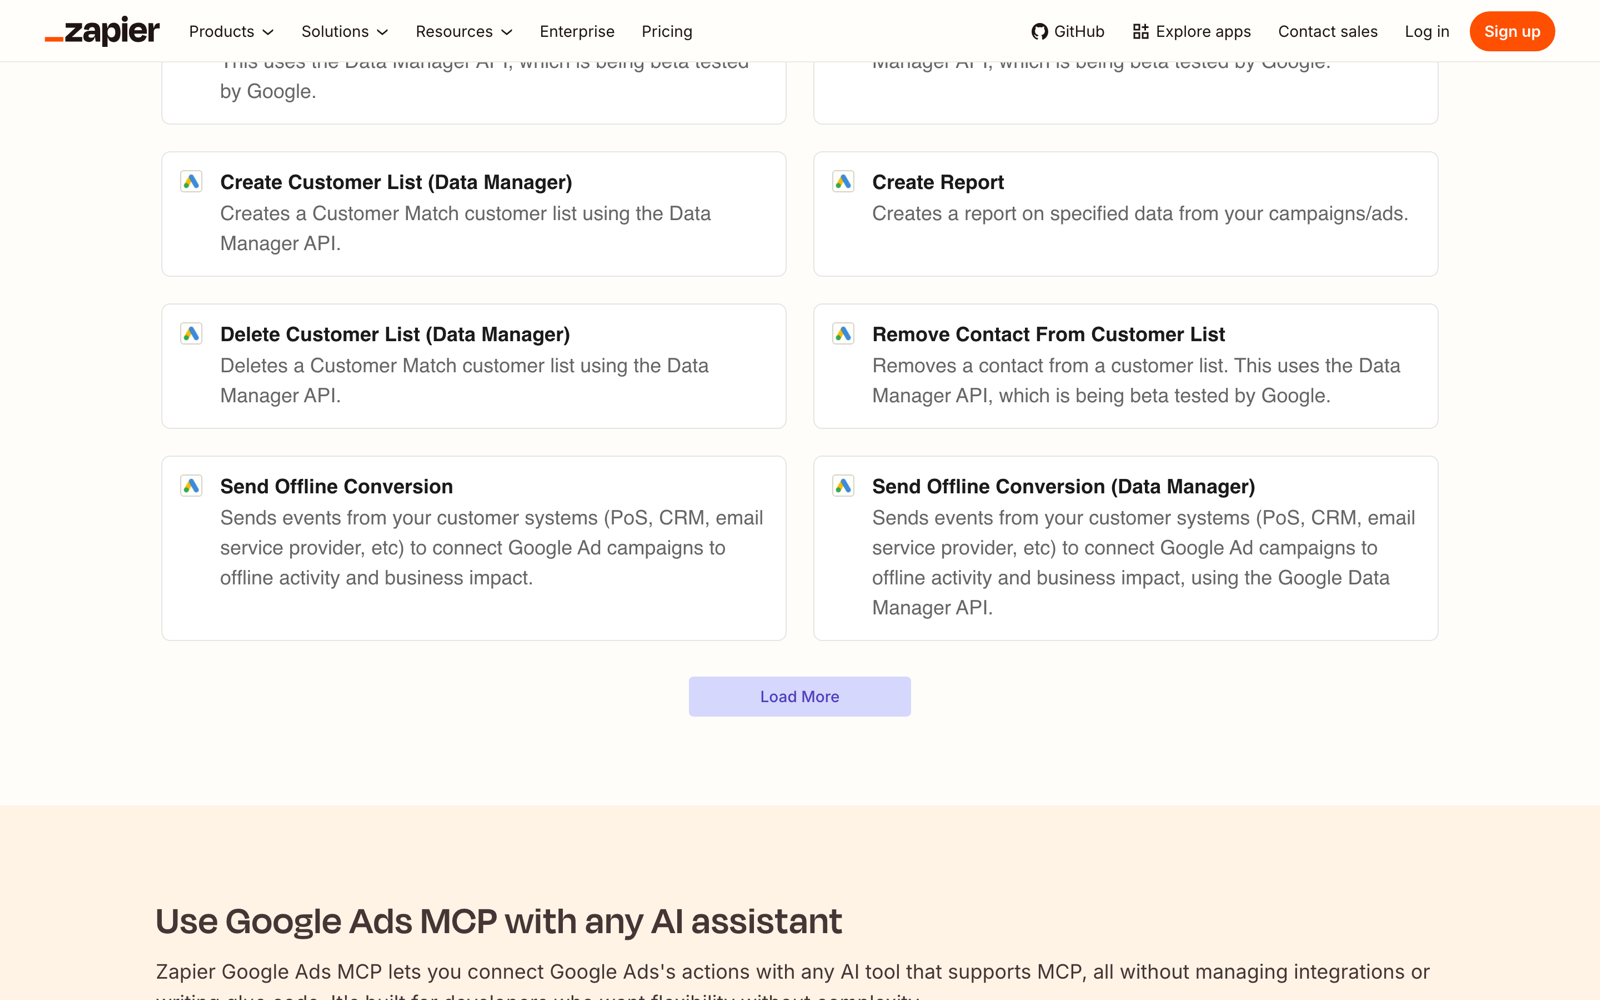Image resolution: width=1600 pixels, height=1000 pixels.
Task: Go to the Pricing page
Action: pyautogui.click(x=667, y=32)
